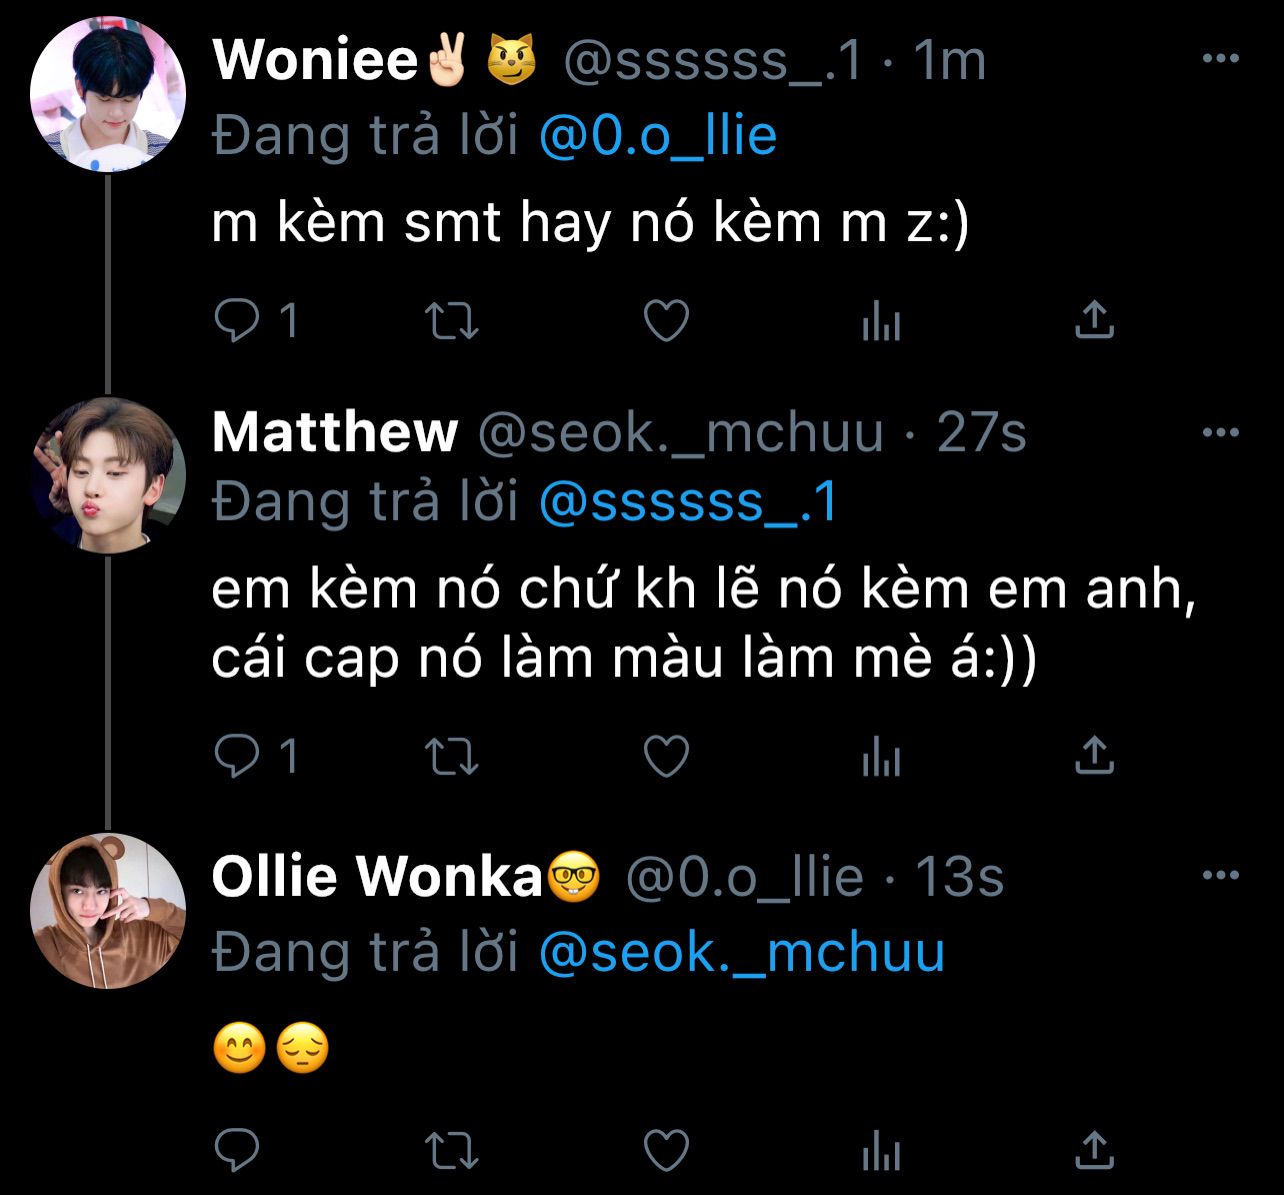
Task: Like Ollie Wonka's emoji tweet
Action: (x=666, y=1149)
